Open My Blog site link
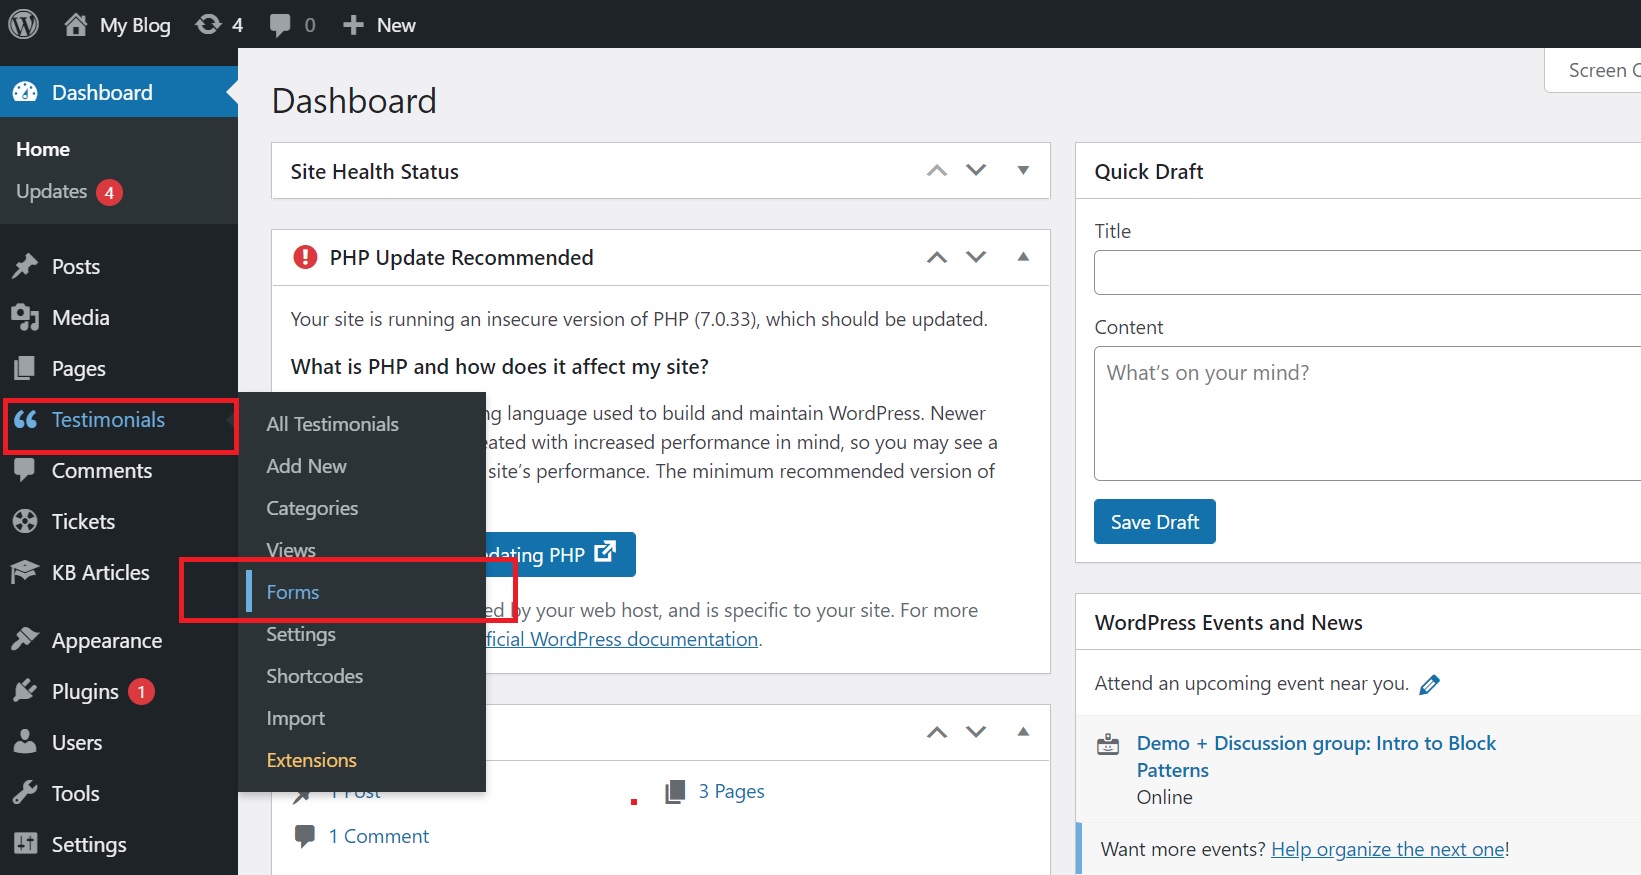The width and height of the screenshot is (1641, 875). click(x=117, y=25)
